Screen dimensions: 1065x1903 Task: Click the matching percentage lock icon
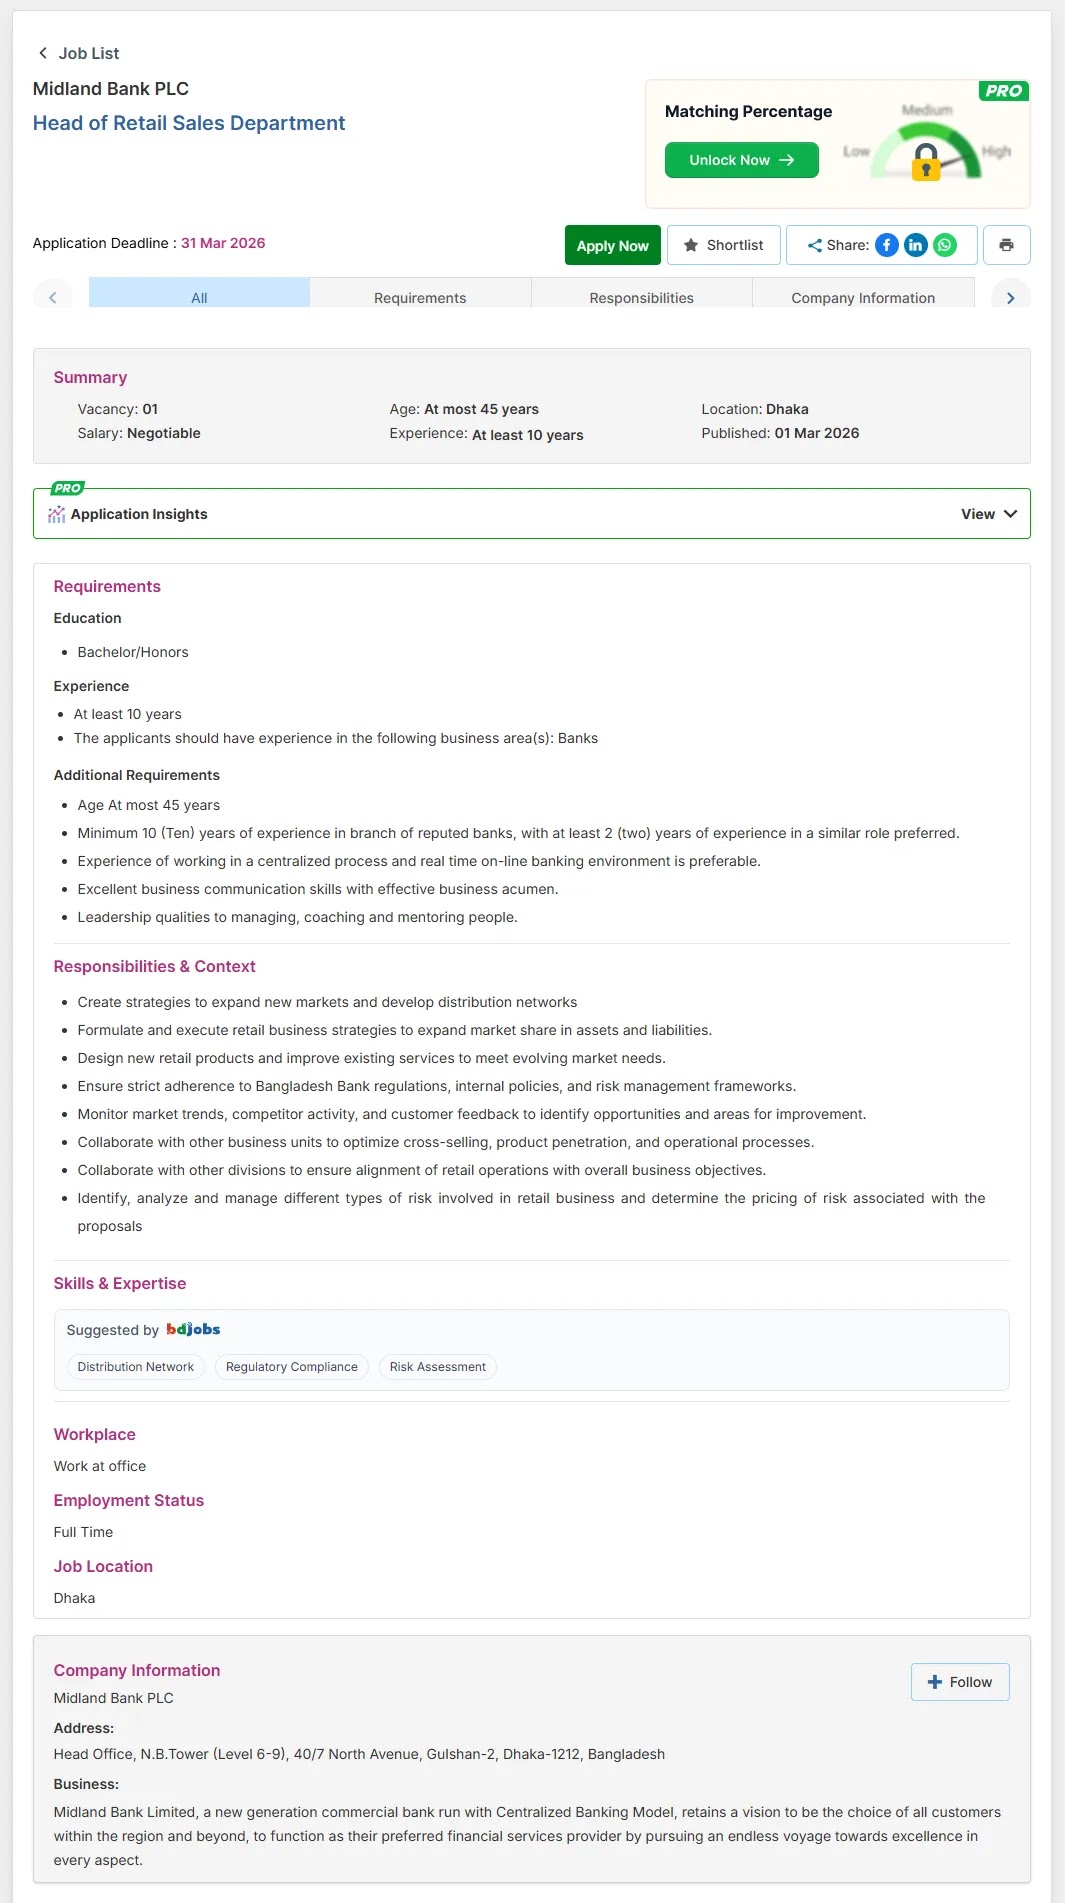tap(926, 162)
